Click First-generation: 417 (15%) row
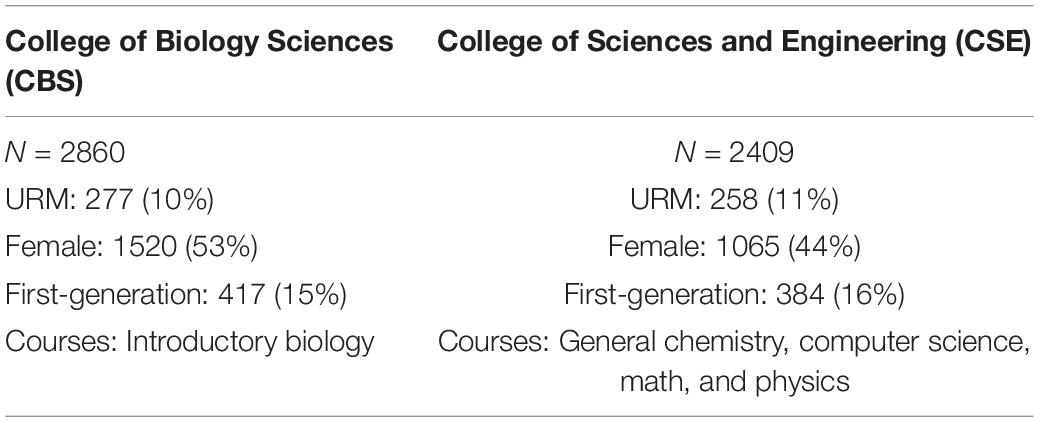The width and height of the screenshot is (1039, 422). [x=176, y=296]
